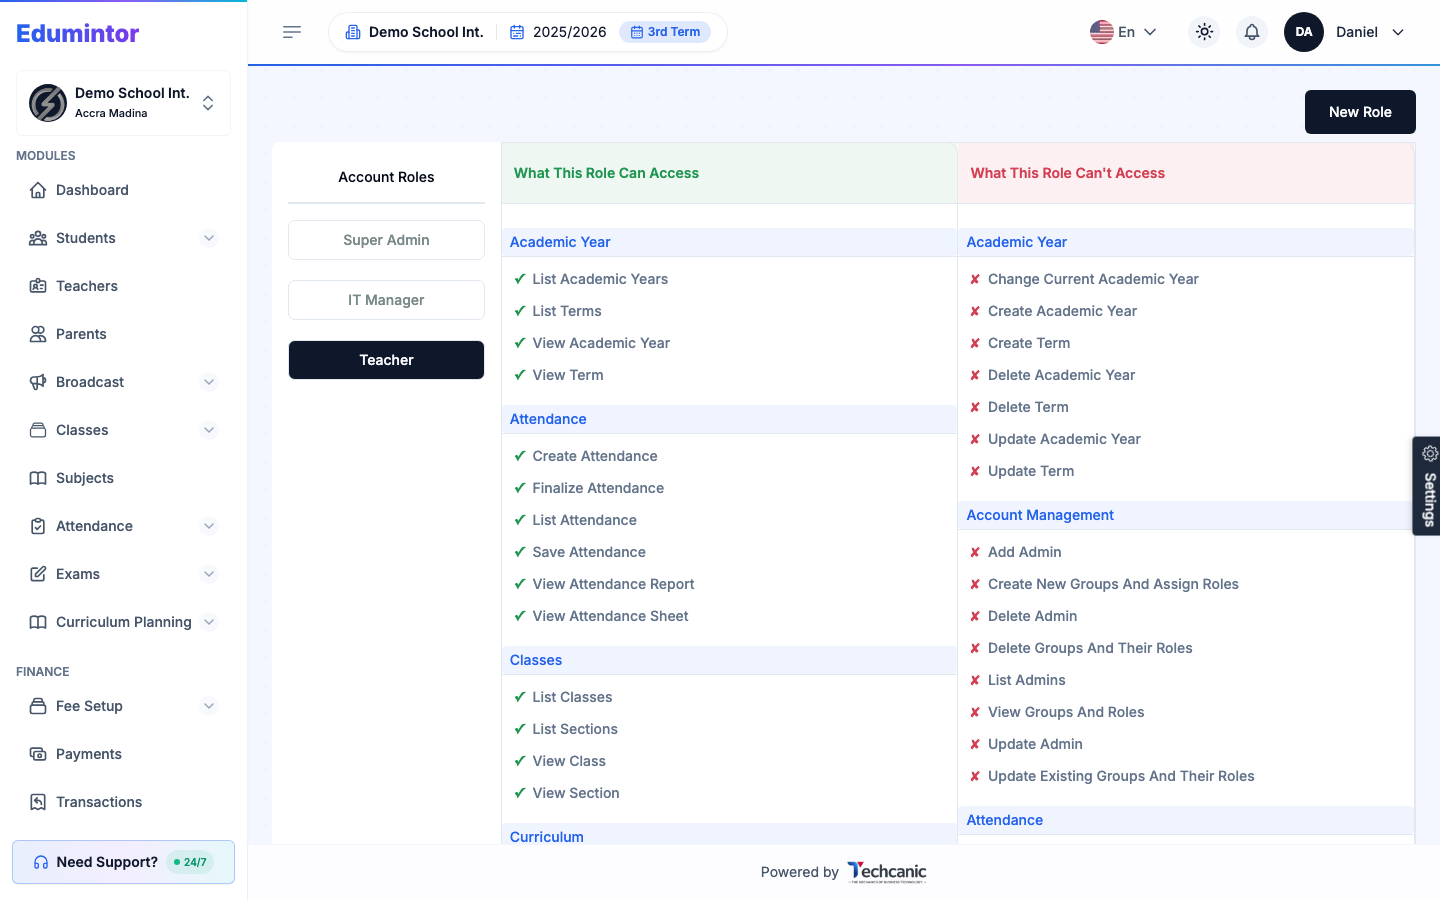Click the Parents sidebar icon
The height and width of the screenshot is (900, 1440).
tap(38, 334)
